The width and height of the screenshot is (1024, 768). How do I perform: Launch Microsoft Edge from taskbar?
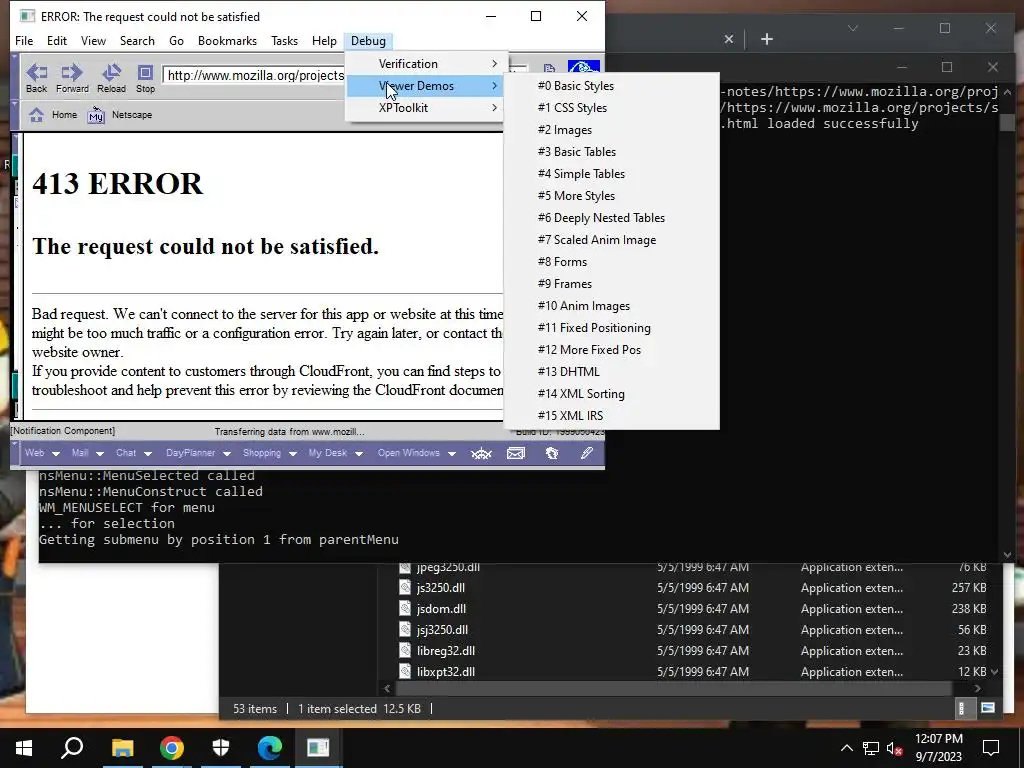pyautogui.click(x=269, y=748)
